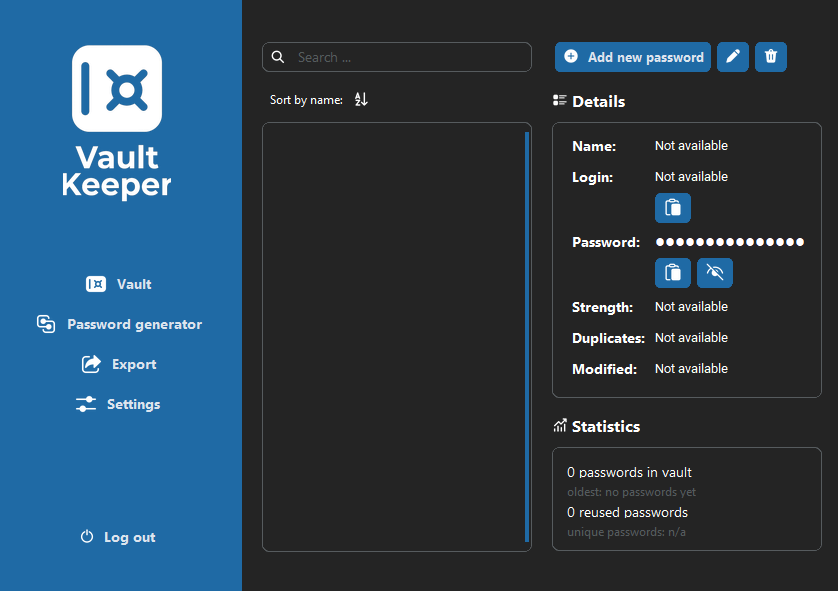The image size is (838, 591).
Task: Go to the Export page
Action: [119, 364]
